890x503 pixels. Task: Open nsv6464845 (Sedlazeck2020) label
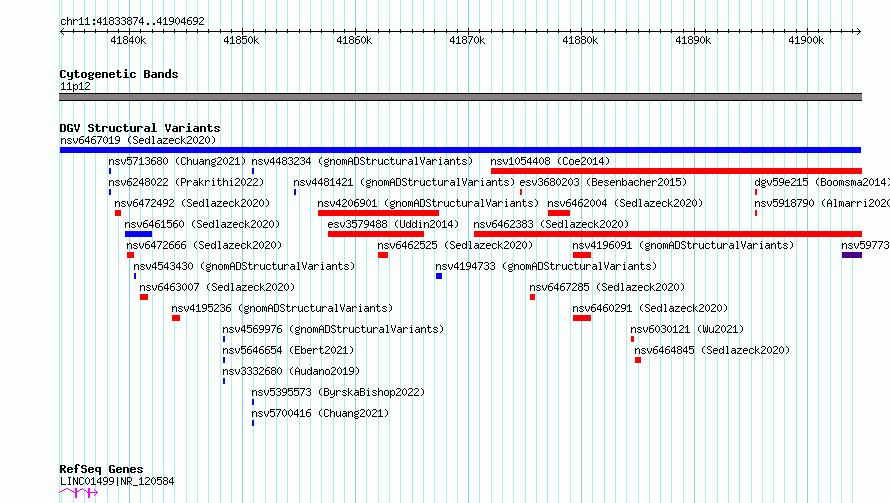coord(712,350)
